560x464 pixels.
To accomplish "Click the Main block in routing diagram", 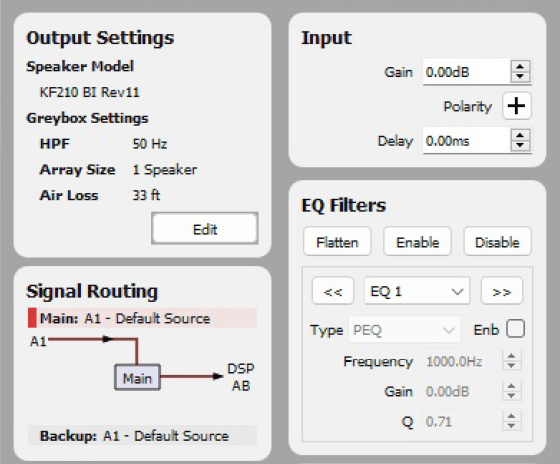I will [138, 378].
